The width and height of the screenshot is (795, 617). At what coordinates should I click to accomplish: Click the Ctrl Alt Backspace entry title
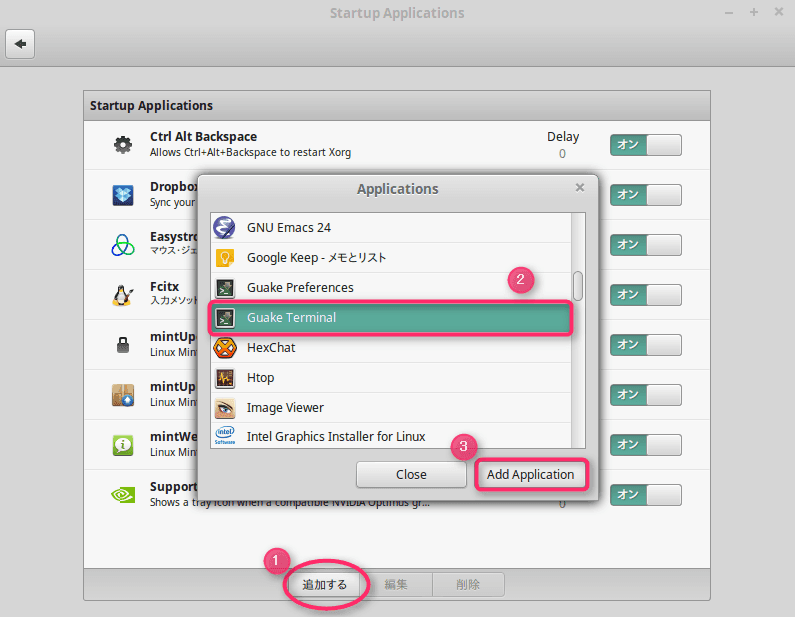click(203, 137)
